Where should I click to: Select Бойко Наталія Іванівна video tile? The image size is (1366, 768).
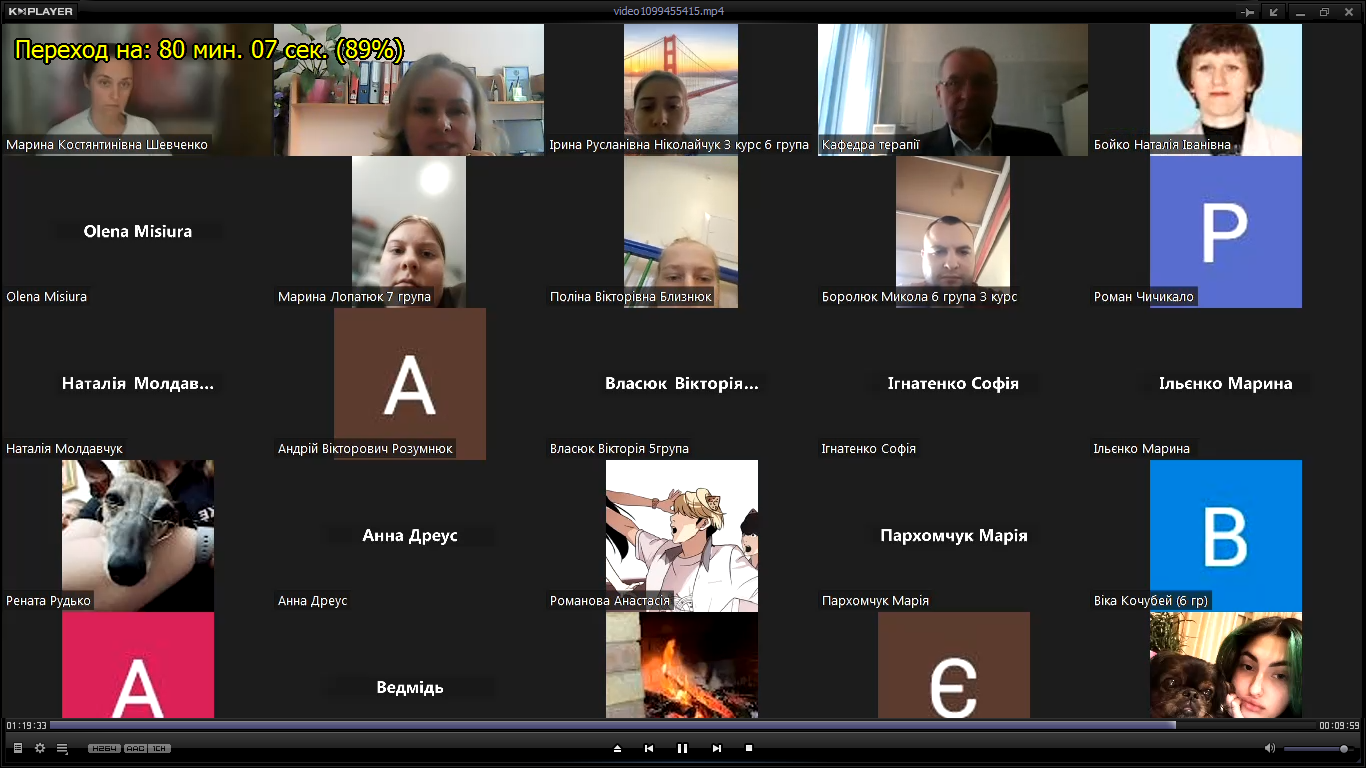click(x=1226, y=90)
